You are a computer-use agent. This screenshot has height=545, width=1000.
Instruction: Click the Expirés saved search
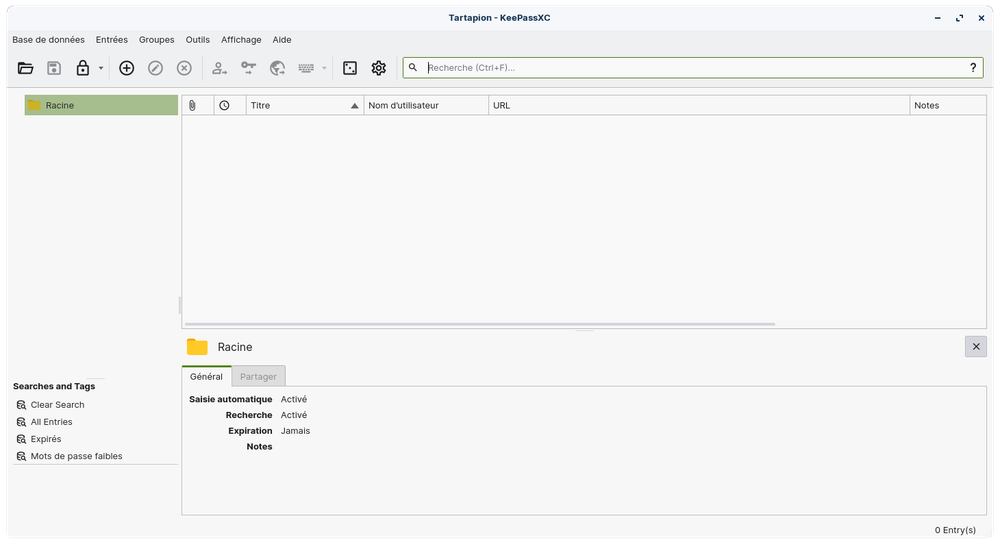point(45,439)
